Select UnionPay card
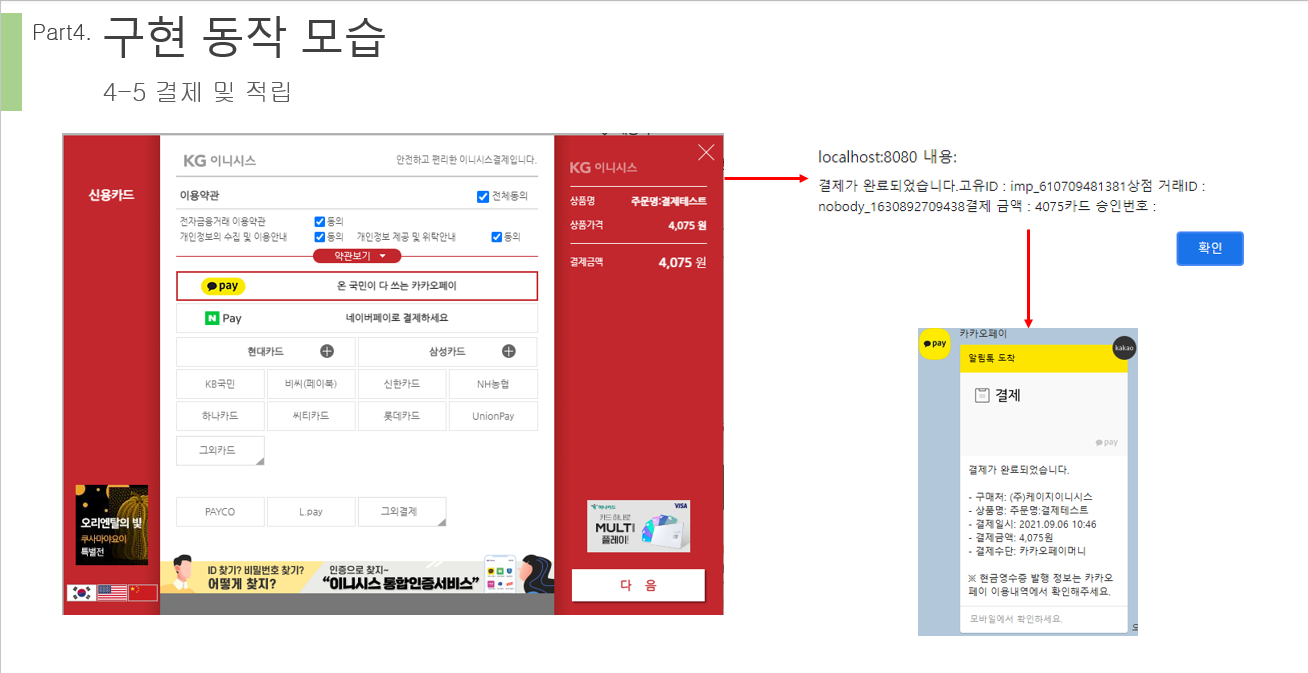 point(493,416)
